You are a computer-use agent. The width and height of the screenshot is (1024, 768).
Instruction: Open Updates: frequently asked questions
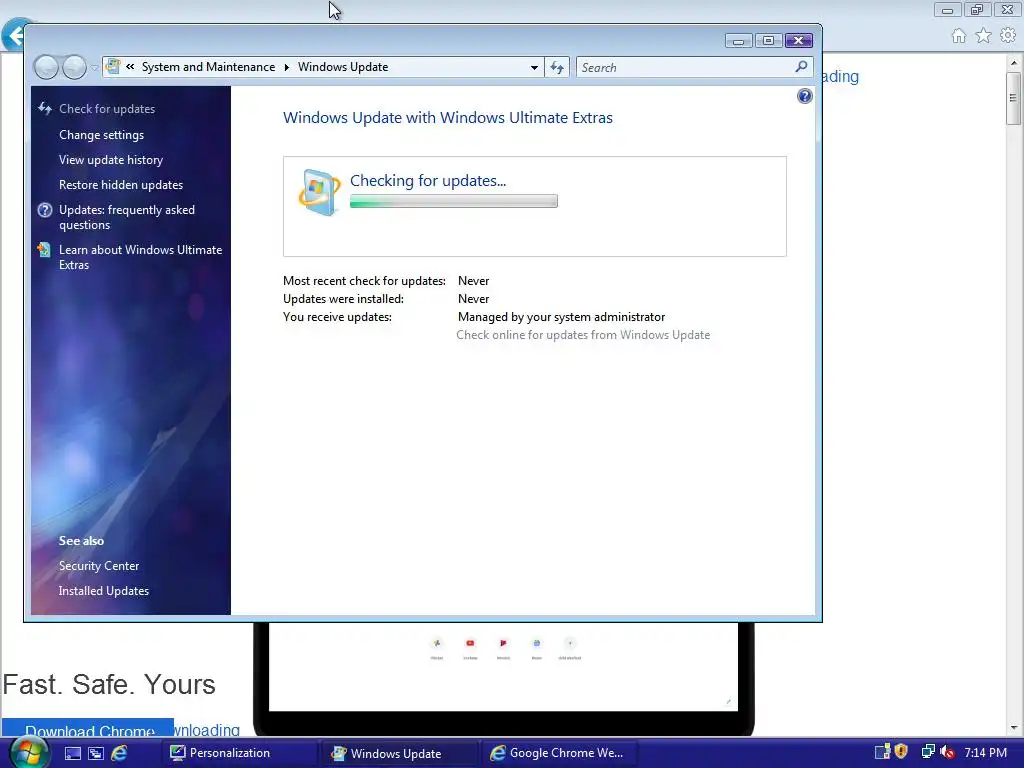pos(127,217)
